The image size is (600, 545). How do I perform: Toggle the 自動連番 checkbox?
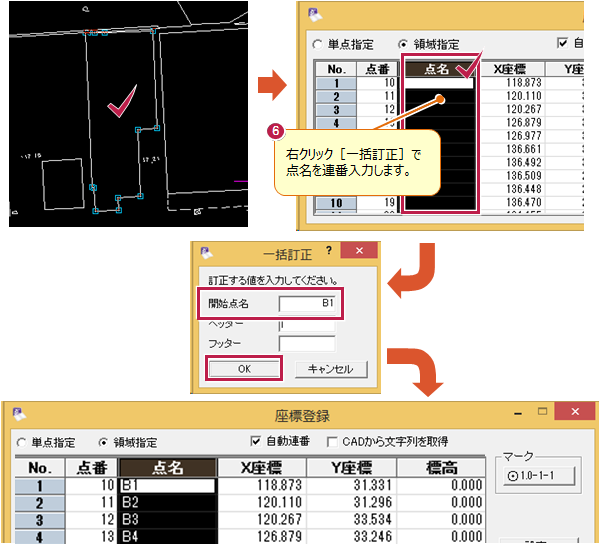[256, 441]
